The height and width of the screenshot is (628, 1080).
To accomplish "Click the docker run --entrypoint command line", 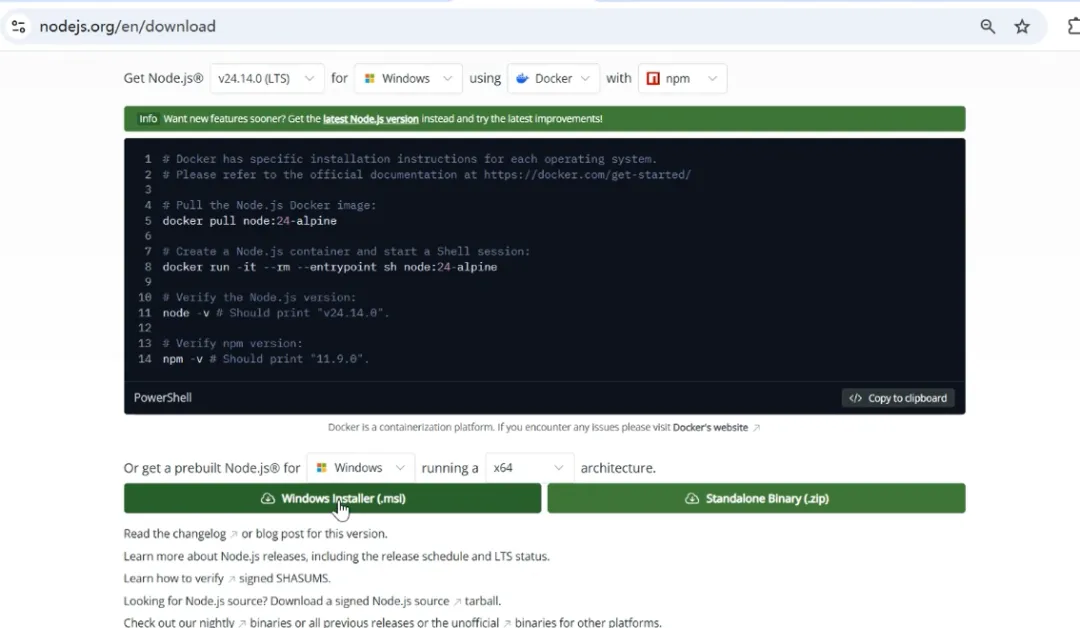I will click(x=329, y=267).
